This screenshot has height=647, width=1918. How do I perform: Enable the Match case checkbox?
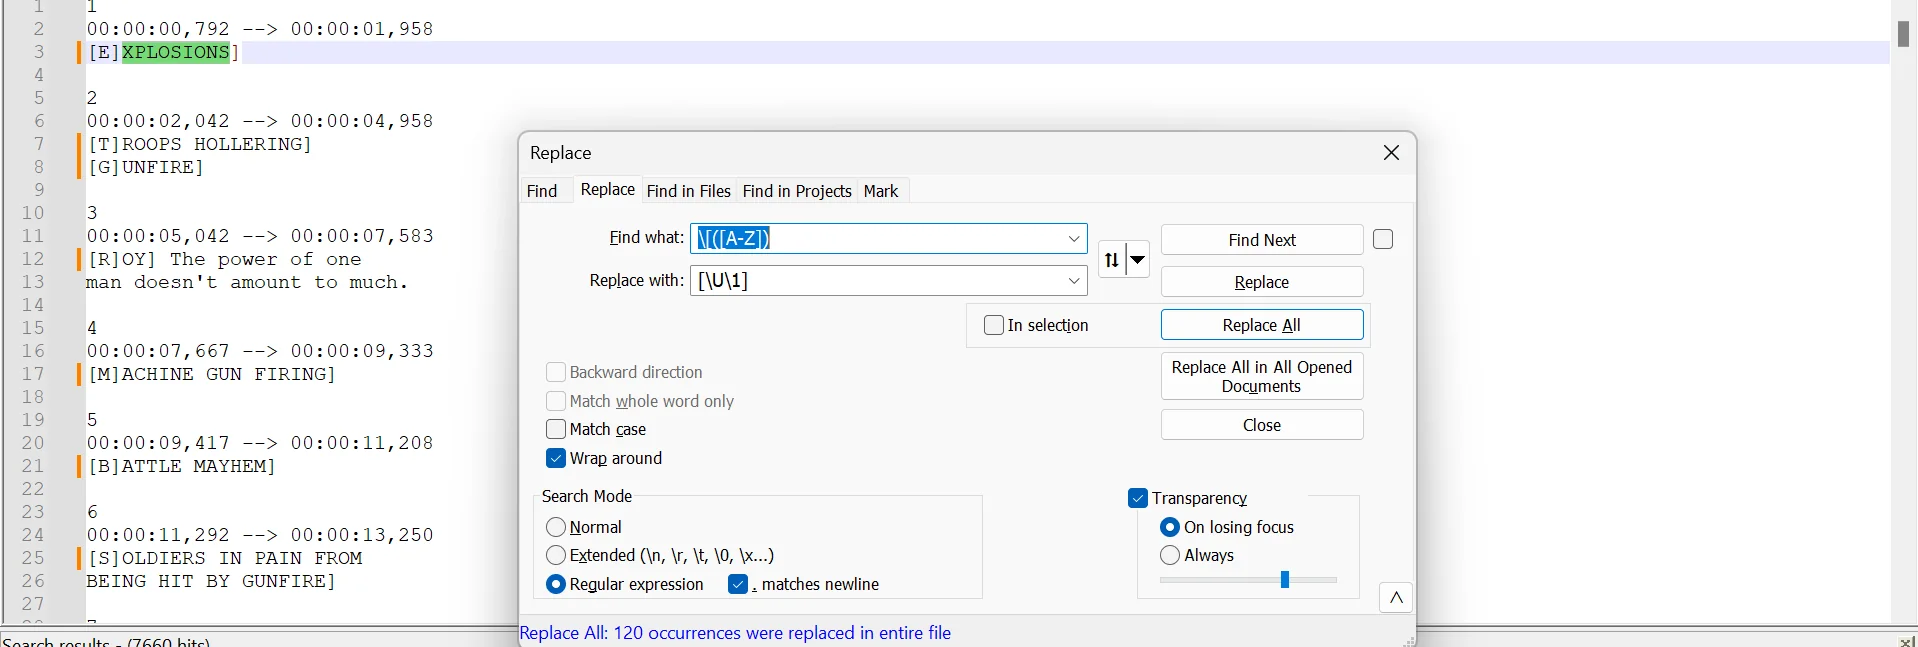coord(556,430)
